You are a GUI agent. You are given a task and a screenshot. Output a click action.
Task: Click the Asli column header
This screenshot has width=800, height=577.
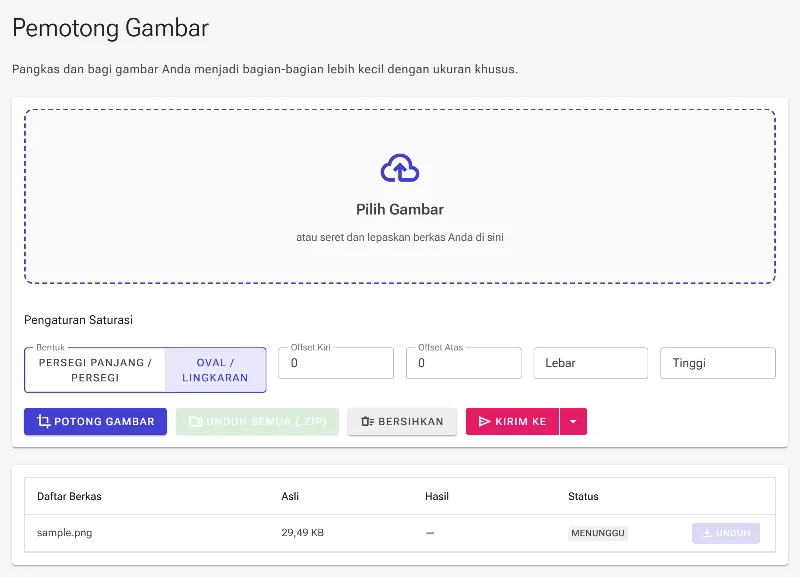(290, 496)
